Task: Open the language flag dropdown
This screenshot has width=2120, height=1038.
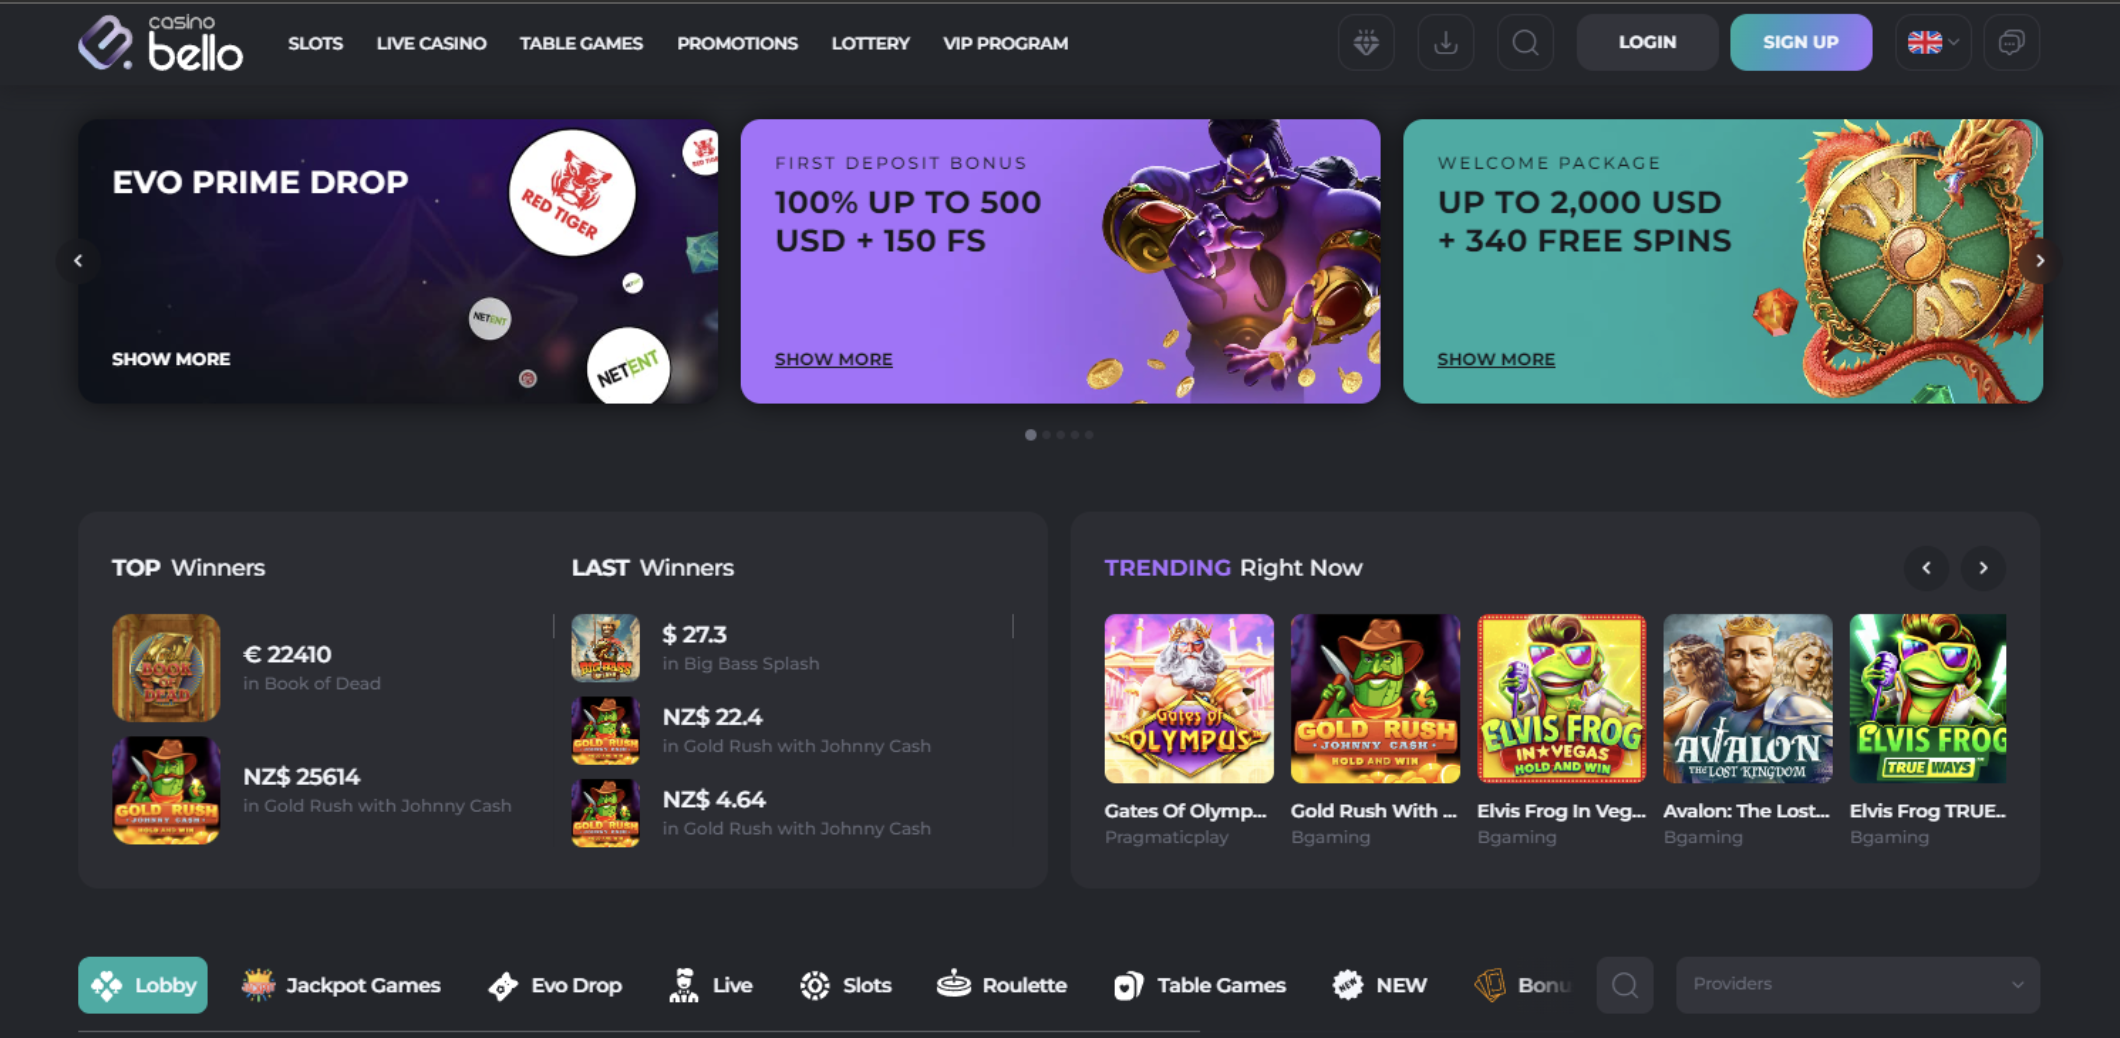Action: 1932,42
